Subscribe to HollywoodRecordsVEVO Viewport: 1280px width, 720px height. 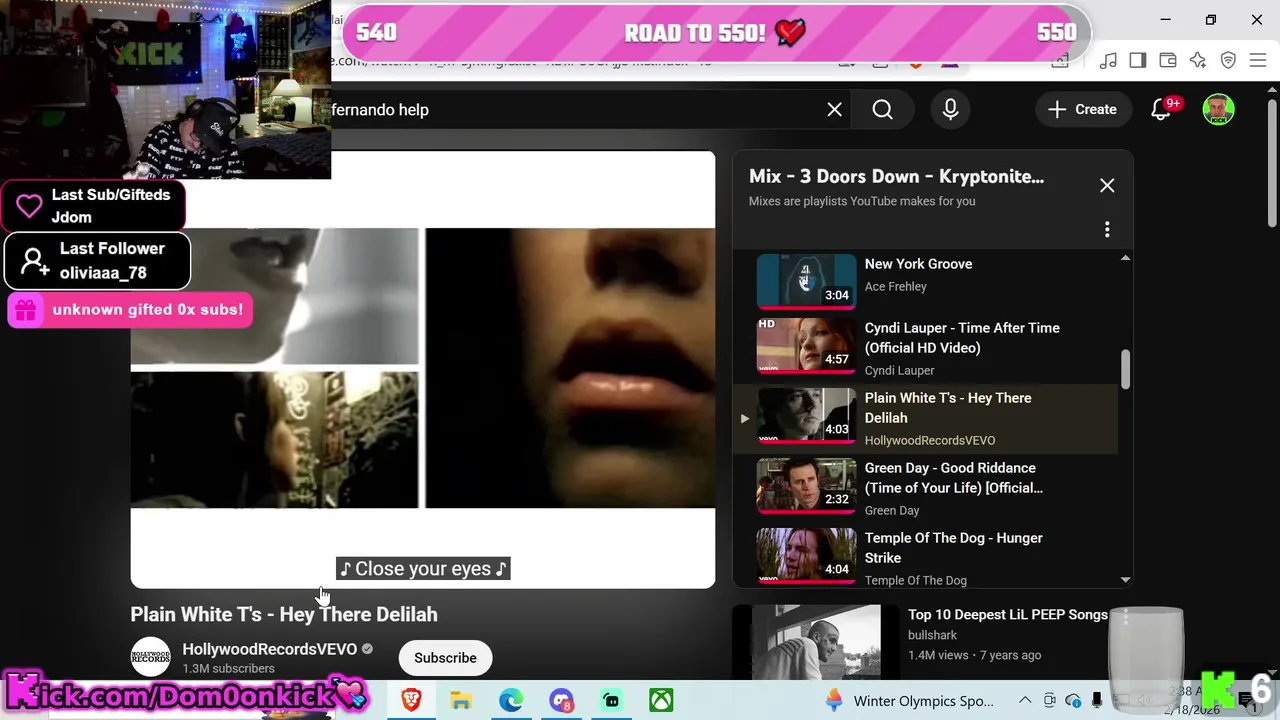(x=445, y=658)
